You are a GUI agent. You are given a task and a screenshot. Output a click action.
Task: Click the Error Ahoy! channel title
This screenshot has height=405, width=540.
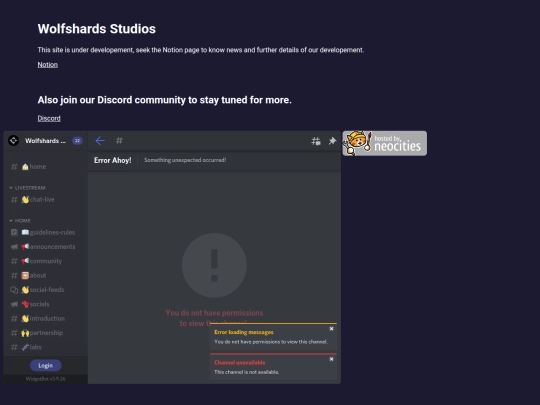click(113, 160)
